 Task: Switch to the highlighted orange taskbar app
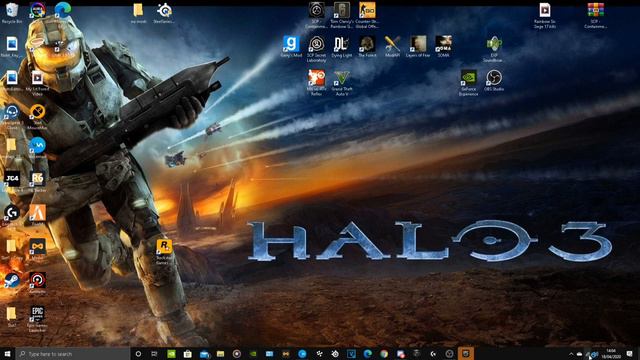(x=466, y=353)
